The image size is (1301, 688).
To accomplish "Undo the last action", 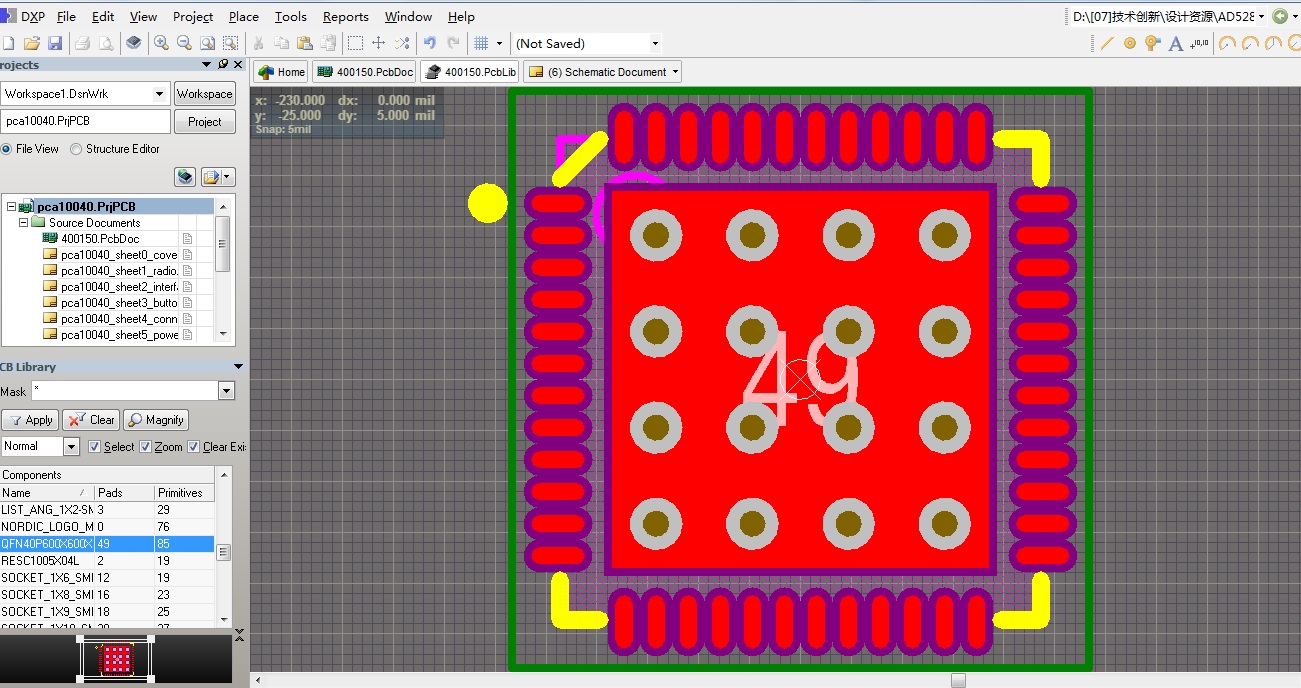I will coord(430,43).
